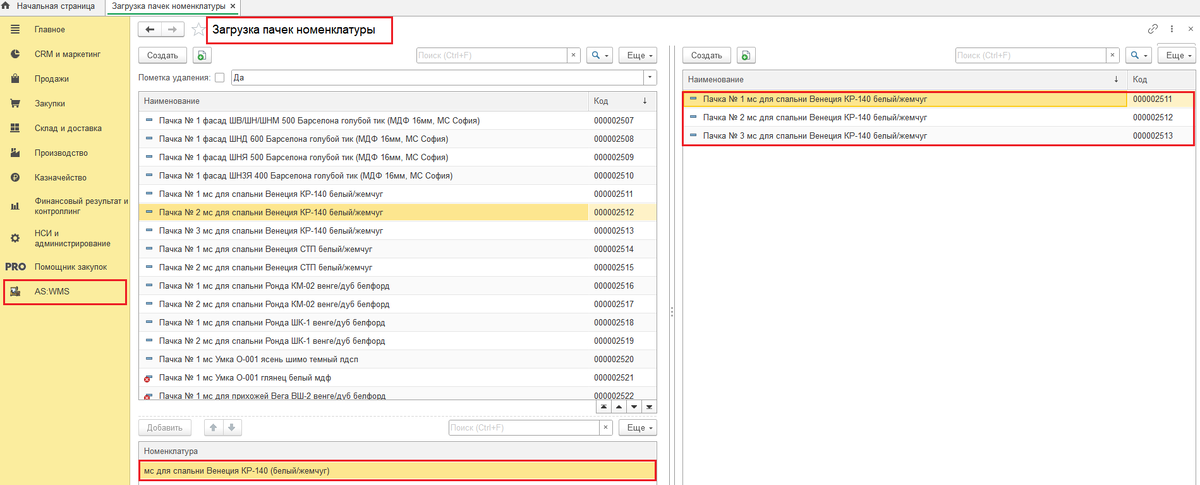Go forward with the right arrow button

pyautogui.click(x=173, y=30)
